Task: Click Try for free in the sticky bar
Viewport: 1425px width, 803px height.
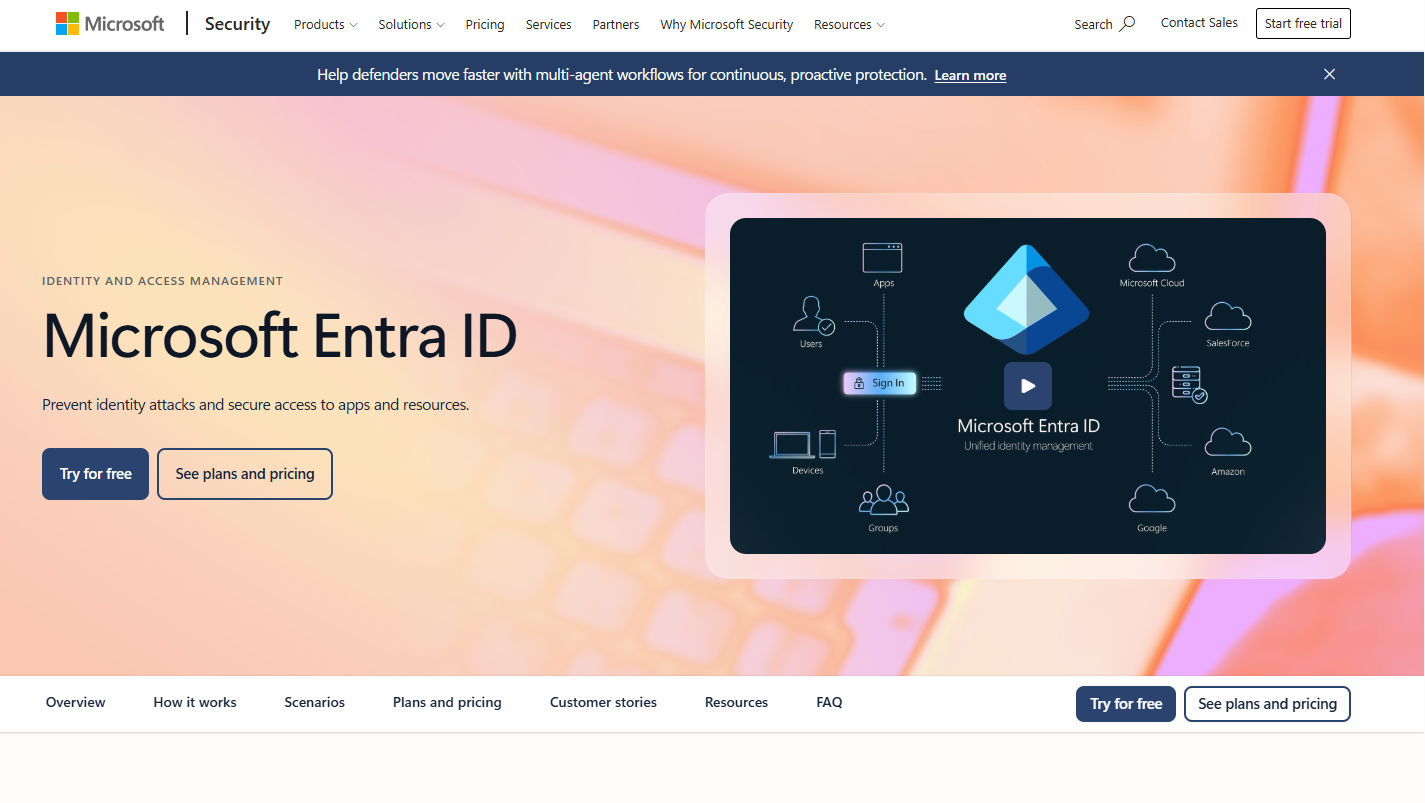Action: [x=1126, y=704]
